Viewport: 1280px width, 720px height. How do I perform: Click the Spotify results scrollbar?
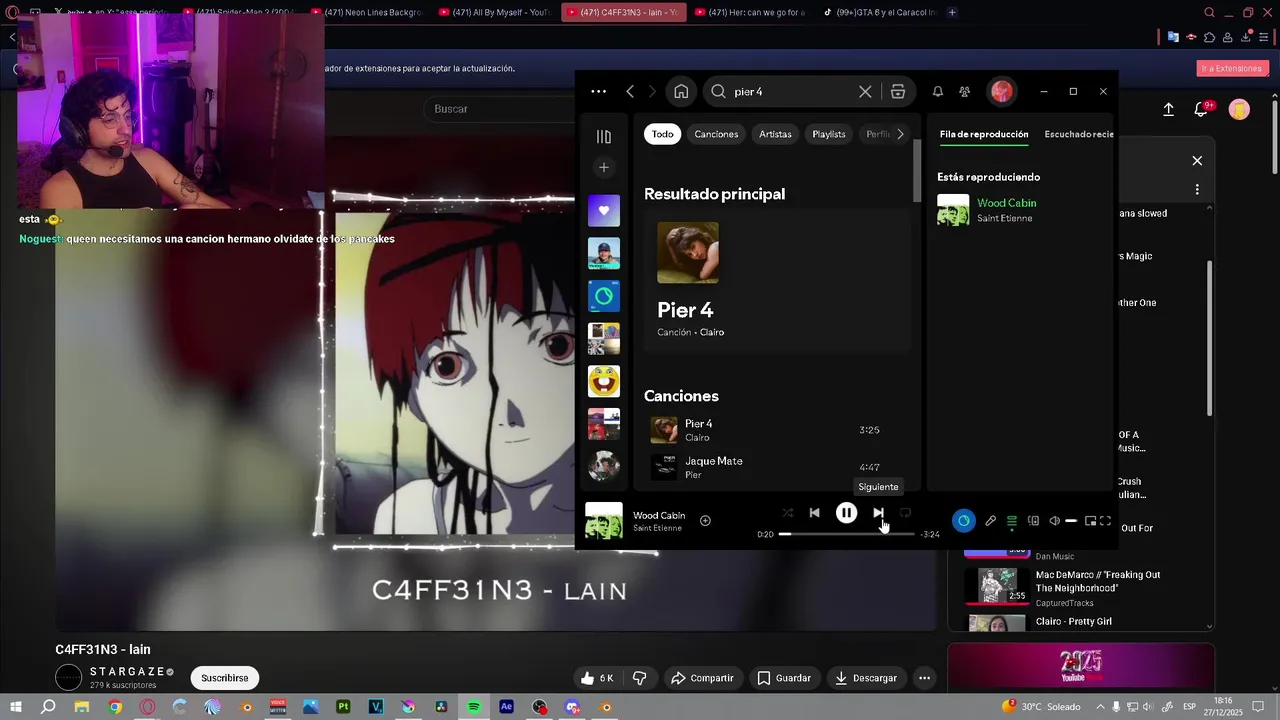pos(916,170)
